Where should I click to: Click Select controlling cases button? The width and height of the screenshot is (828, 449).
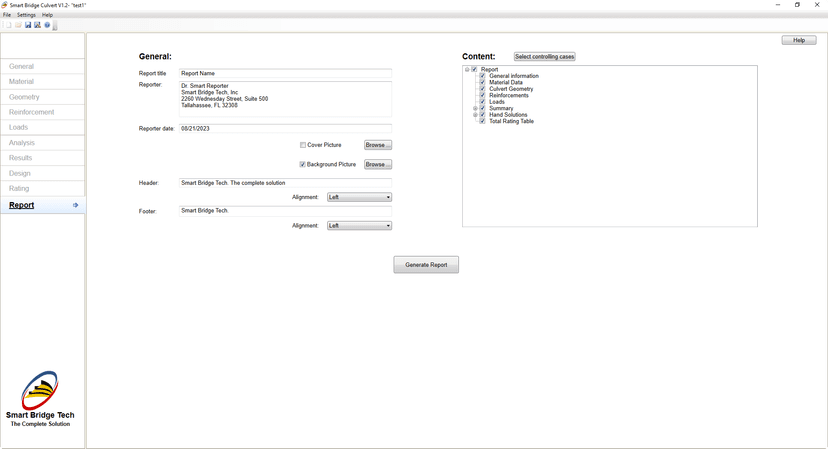click(544, 57)
